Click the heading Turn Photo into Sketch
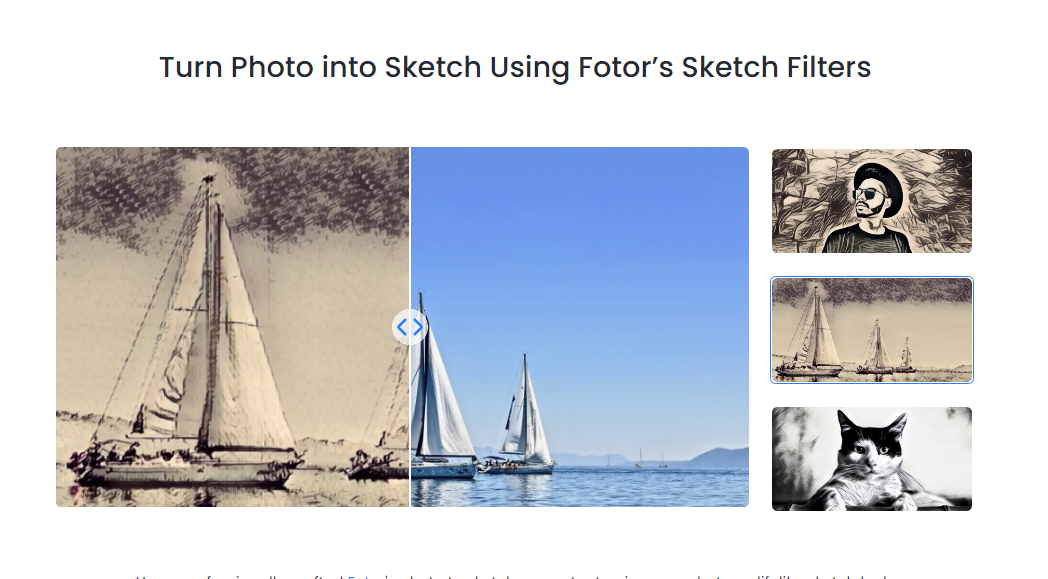 click(514, 67)
